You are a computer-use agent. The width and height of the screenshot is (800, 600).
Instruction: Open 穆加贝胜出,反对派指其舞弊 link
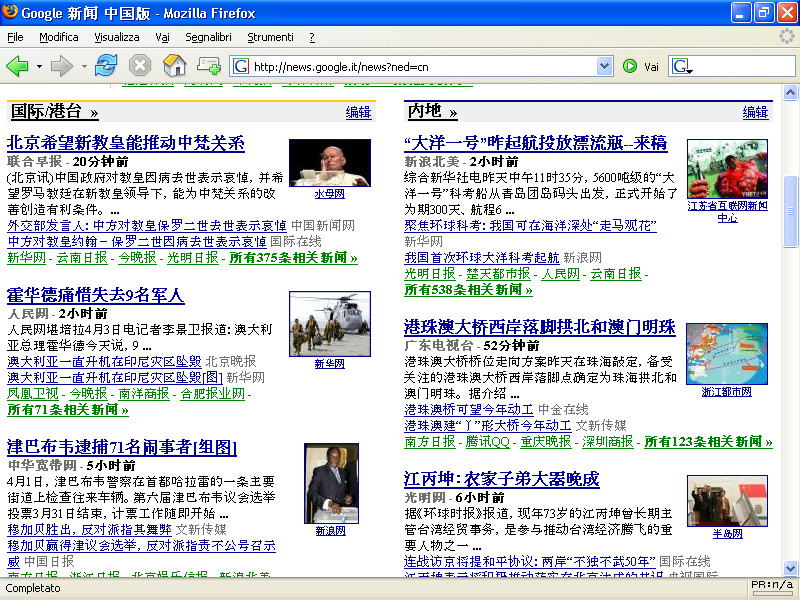[89, 530]
